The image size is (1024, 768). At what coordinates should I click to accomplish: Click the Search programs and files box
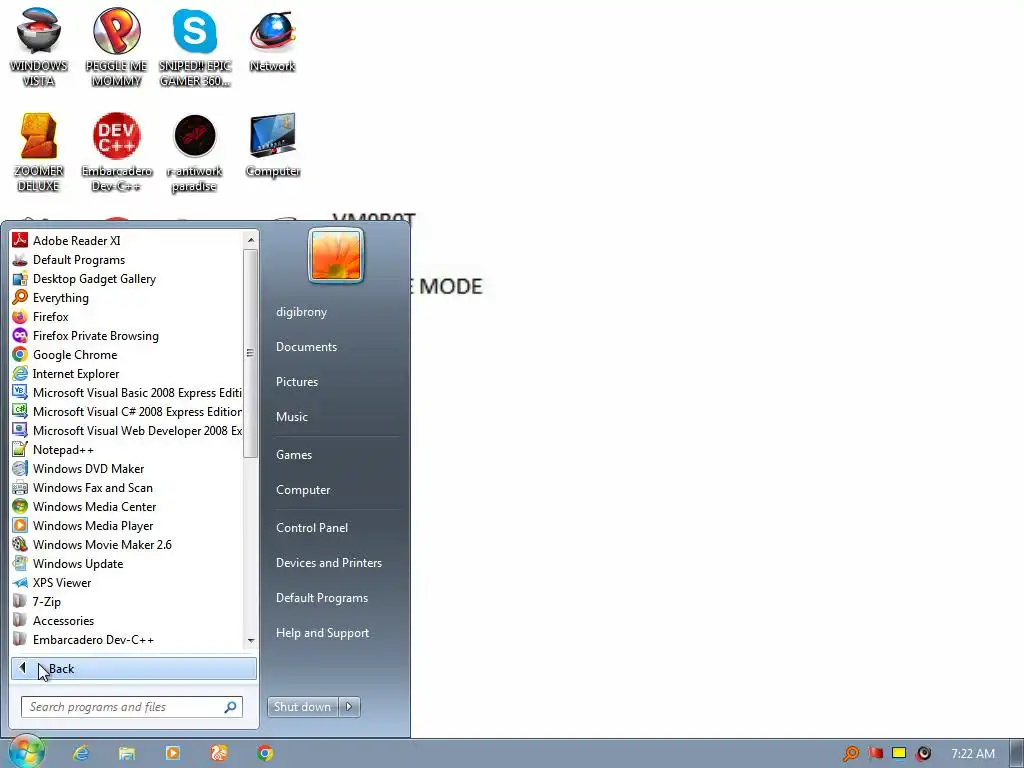point(132,707)
